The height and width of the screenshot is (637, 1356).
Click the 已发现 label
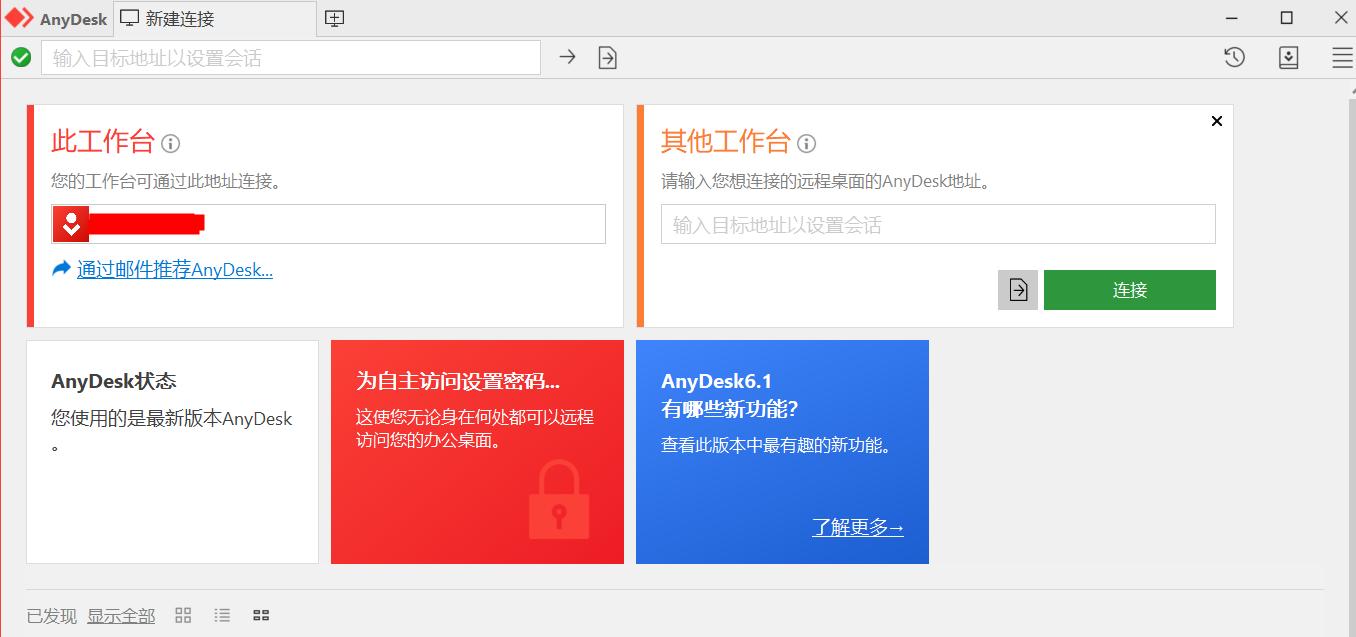52,616
